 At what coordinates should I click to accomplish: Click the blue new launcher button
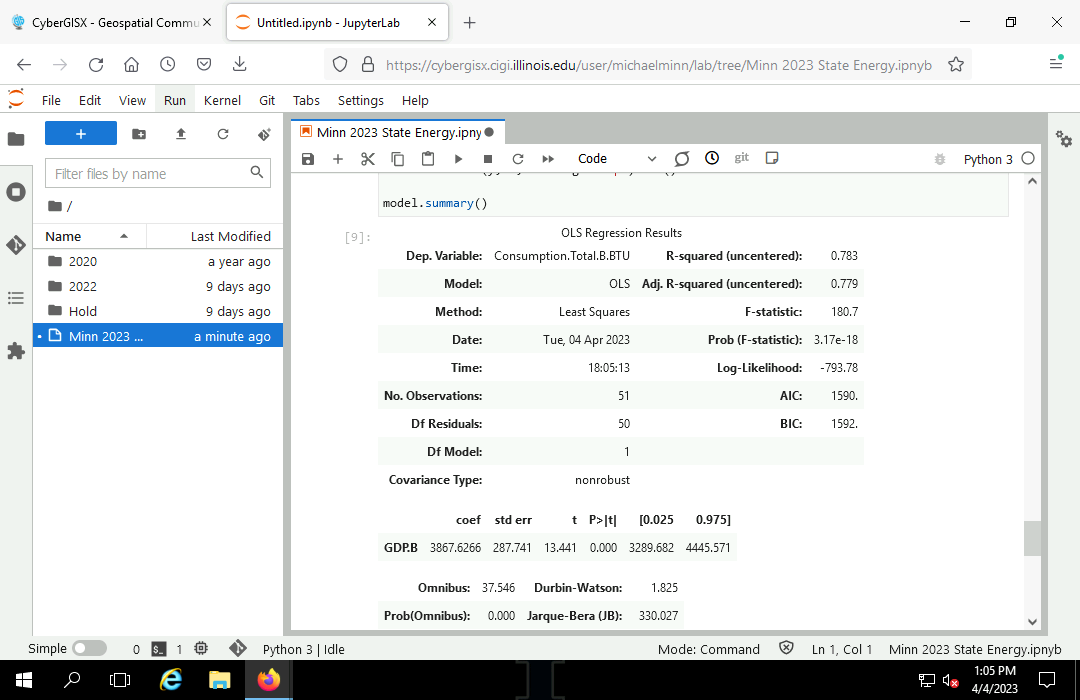coord(81,134)
